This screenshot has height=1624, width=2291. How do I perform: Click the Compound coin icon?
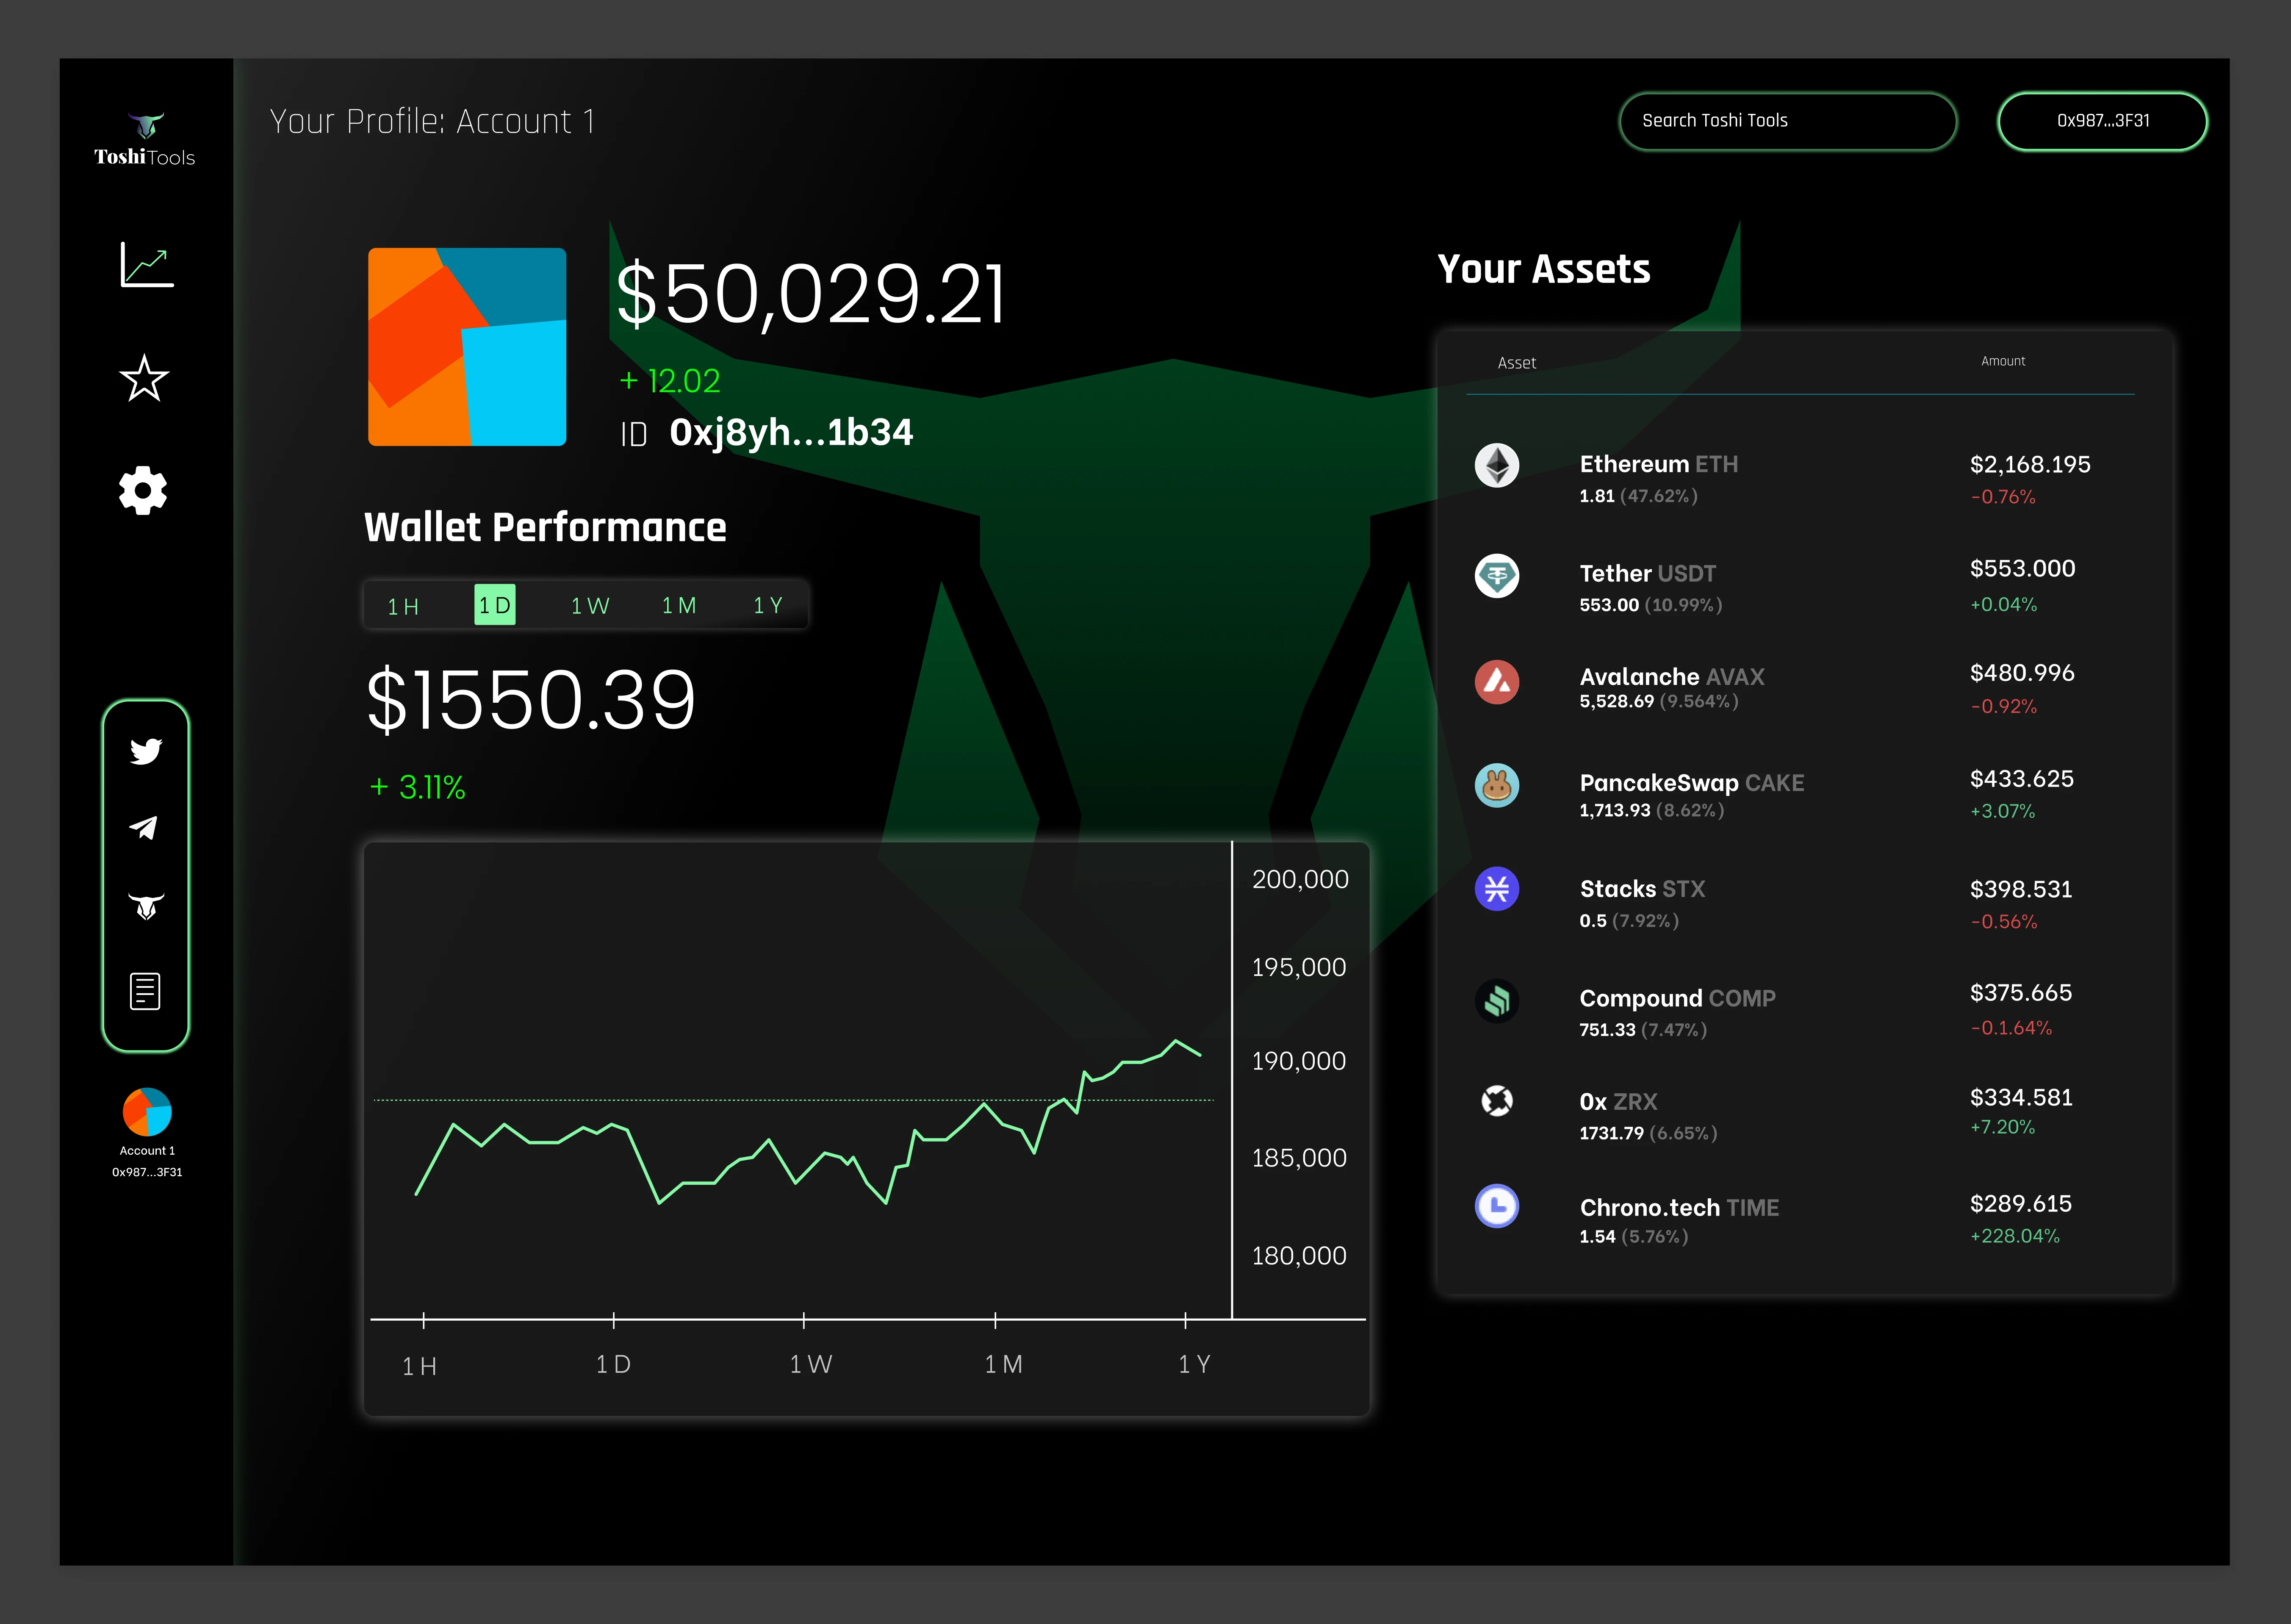pos(1496,1001)
